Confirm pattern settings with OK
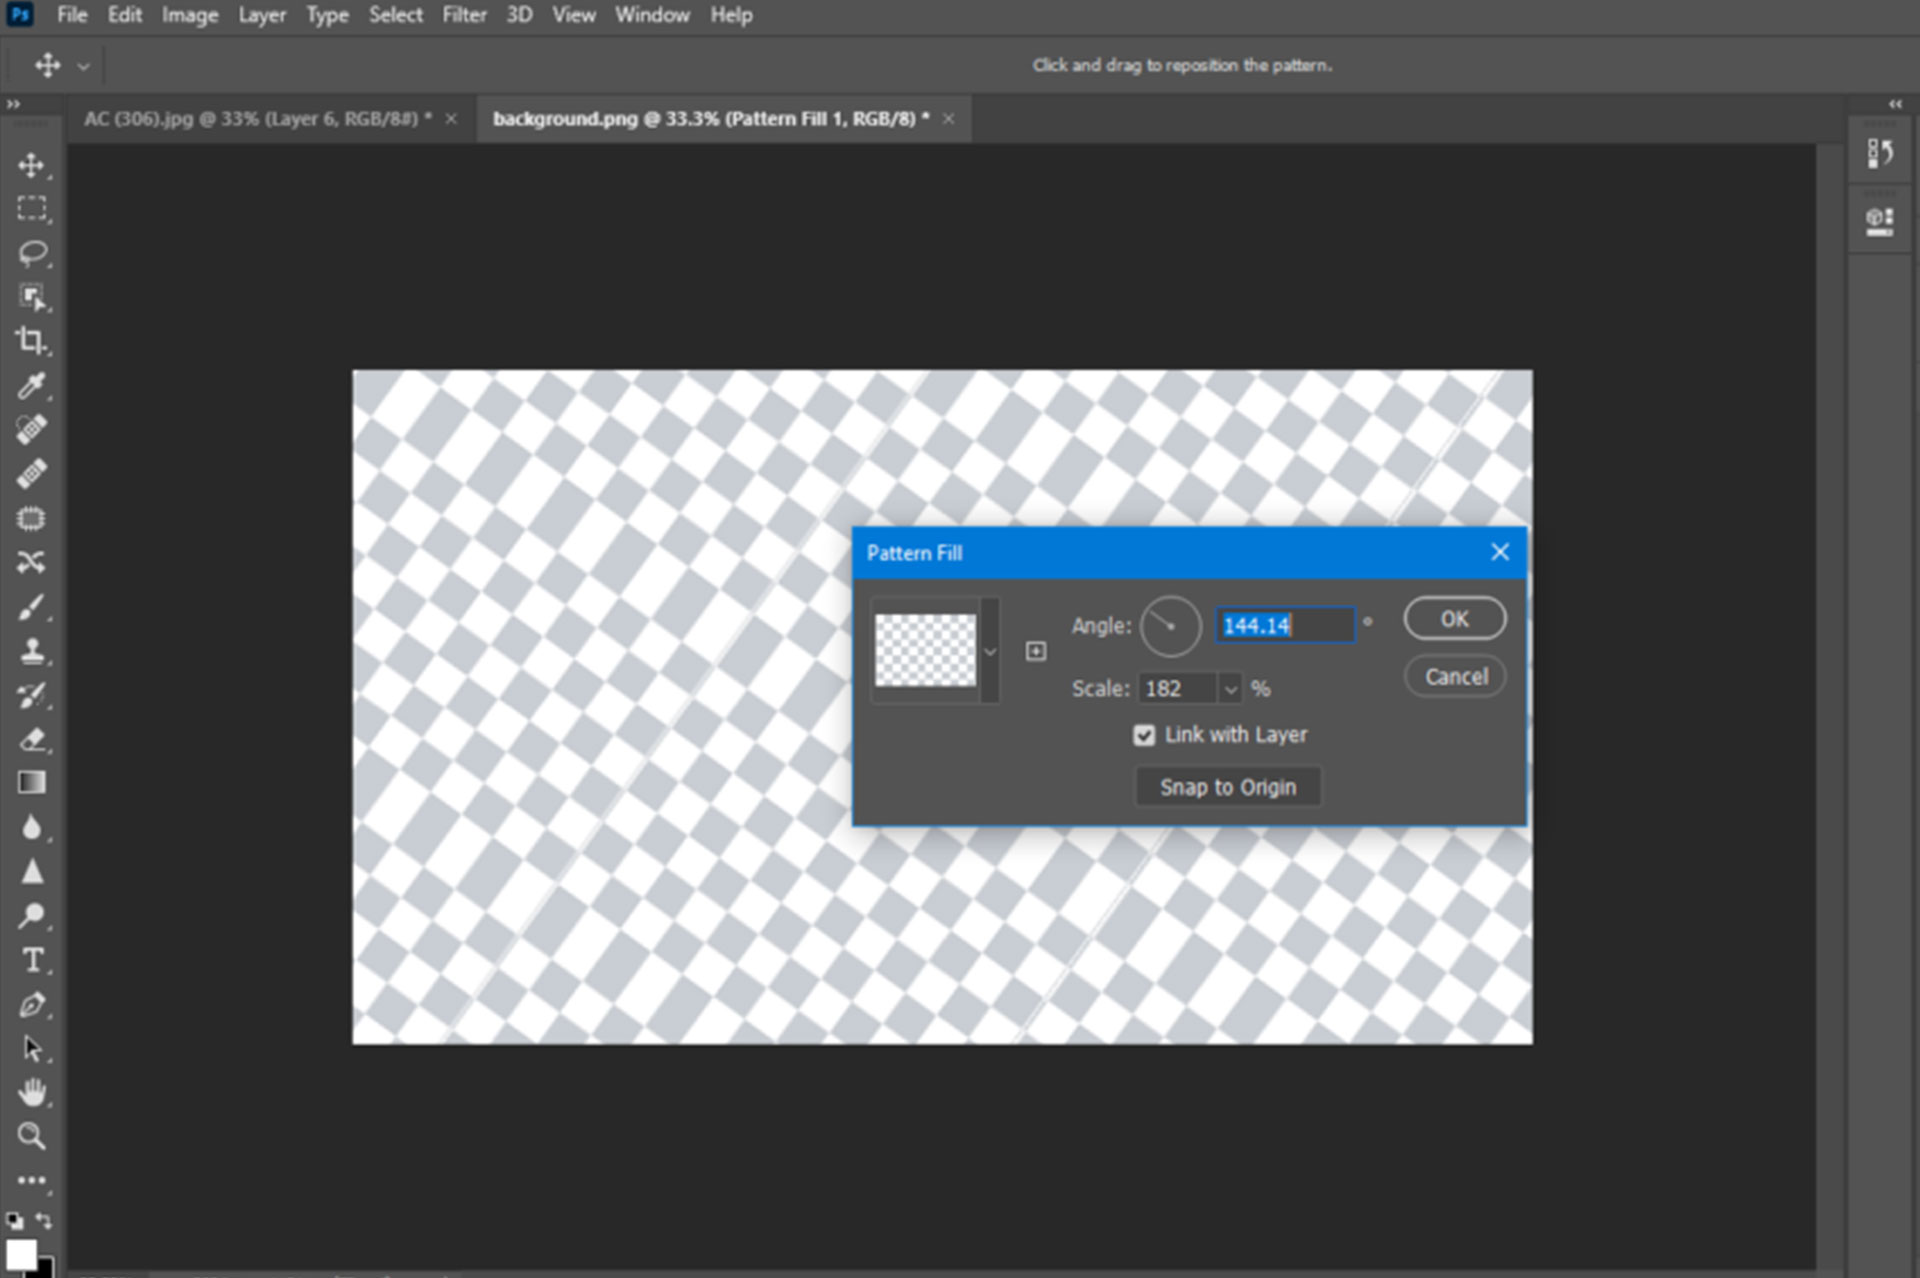Image resolution: width=1920 pixels, height=1278 pixels. point(1453,618)
